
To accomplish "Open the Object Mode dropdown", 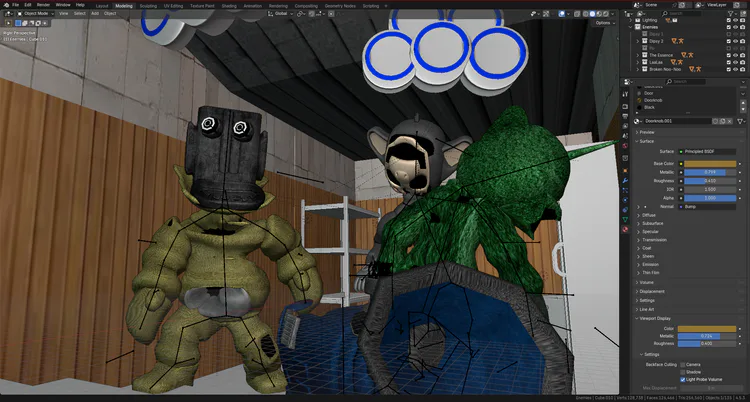I will point(35,13).
